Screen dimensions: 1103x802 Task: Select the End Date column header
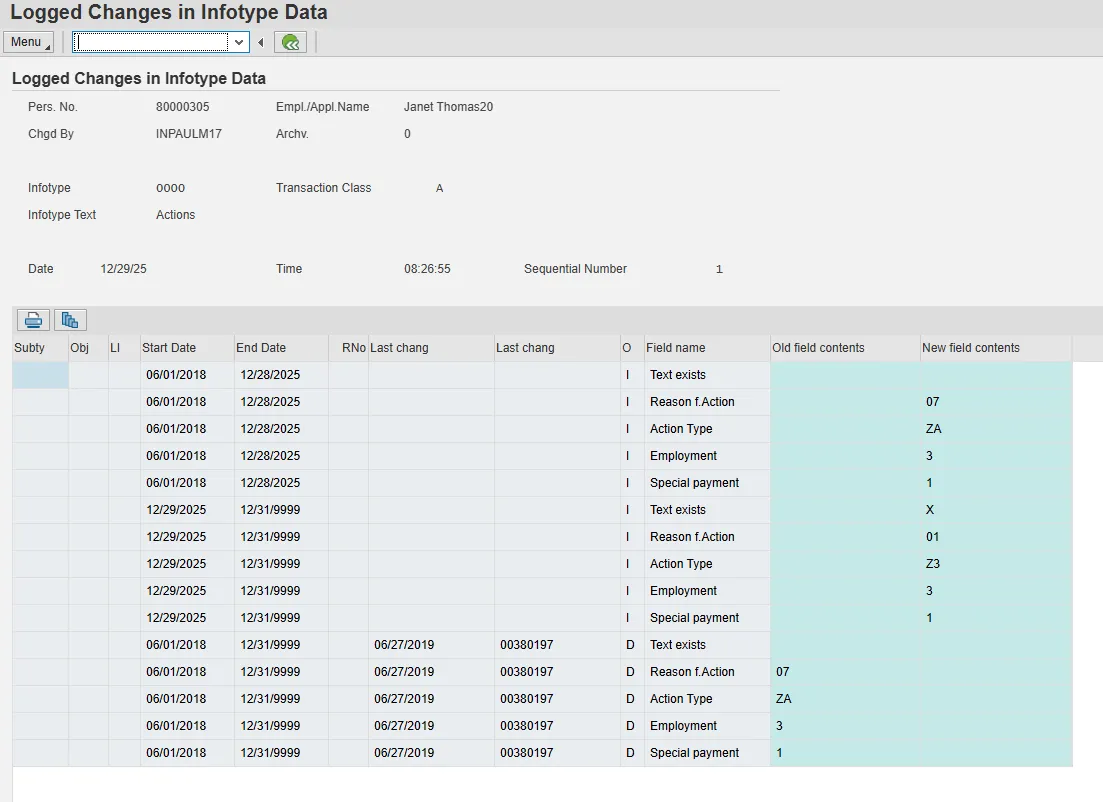click(280, 348)
